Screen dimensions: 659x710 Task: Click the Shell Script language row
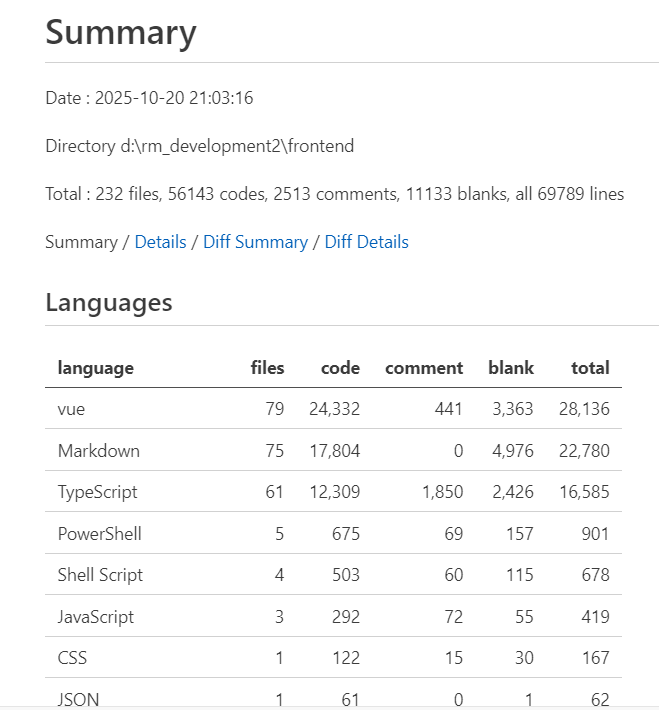[x=333, y=575]
